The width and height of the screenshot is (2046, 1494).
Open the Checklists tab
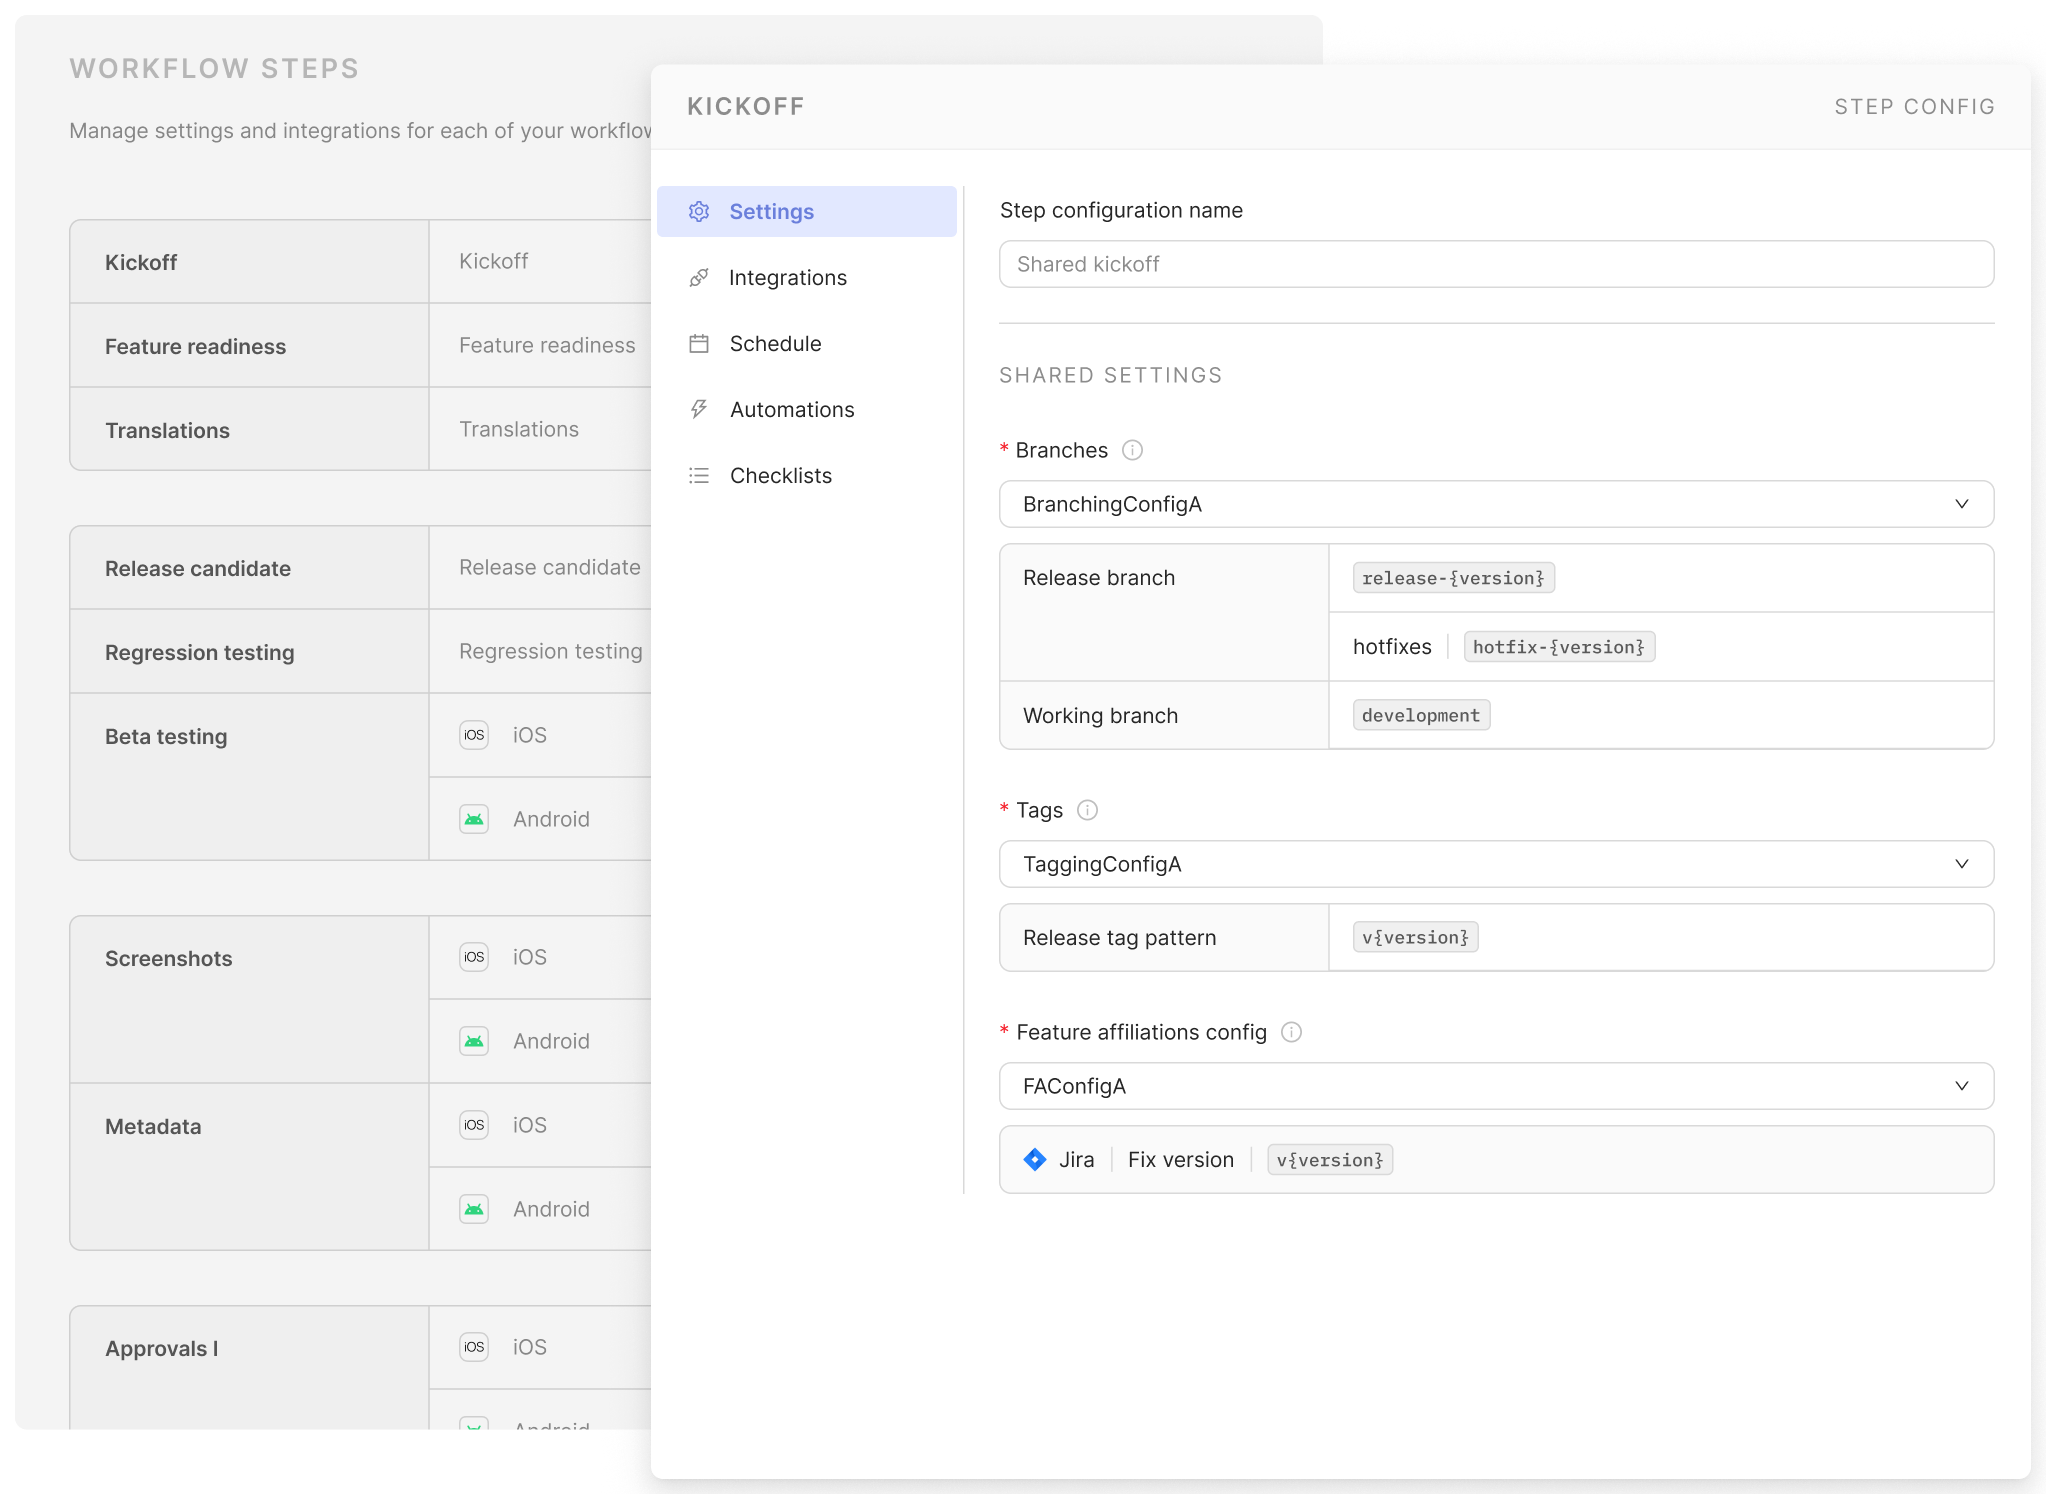[781, 476]
